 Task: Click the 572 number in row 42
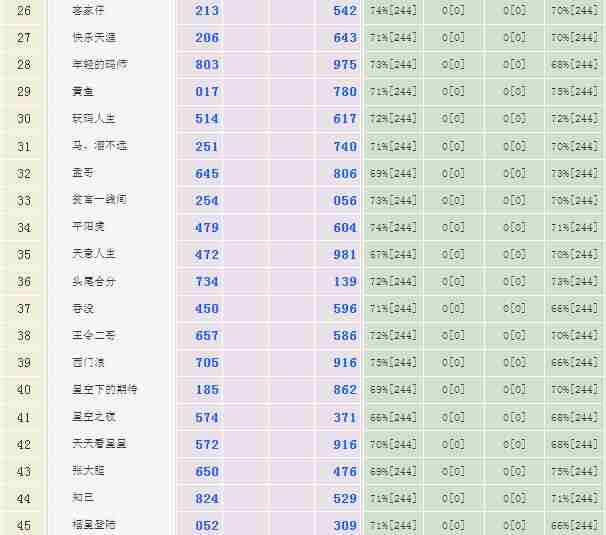(207, 444)
